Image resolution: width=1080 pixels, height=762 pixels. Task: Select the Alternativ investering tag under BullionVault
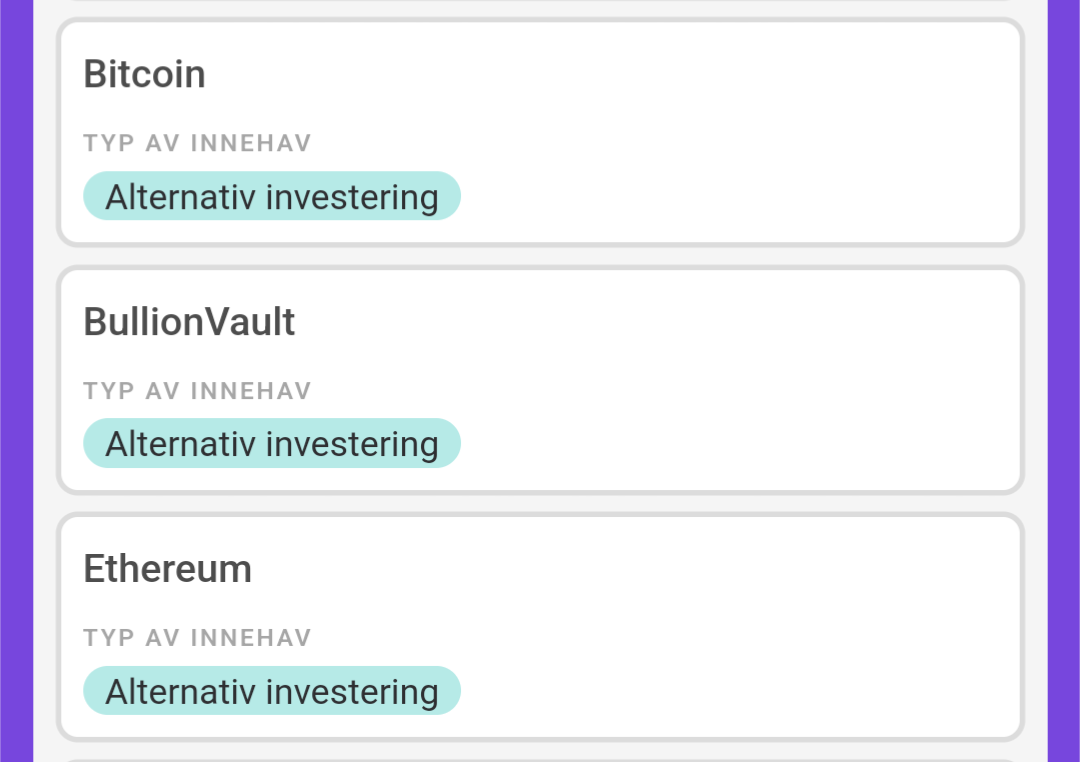tap(271, 444)
